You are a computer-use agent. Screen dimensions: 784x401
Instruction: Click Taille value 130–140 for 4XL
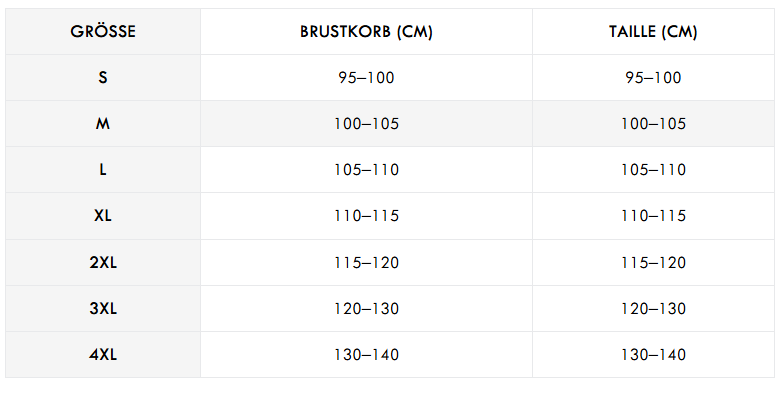coord(653,354)
